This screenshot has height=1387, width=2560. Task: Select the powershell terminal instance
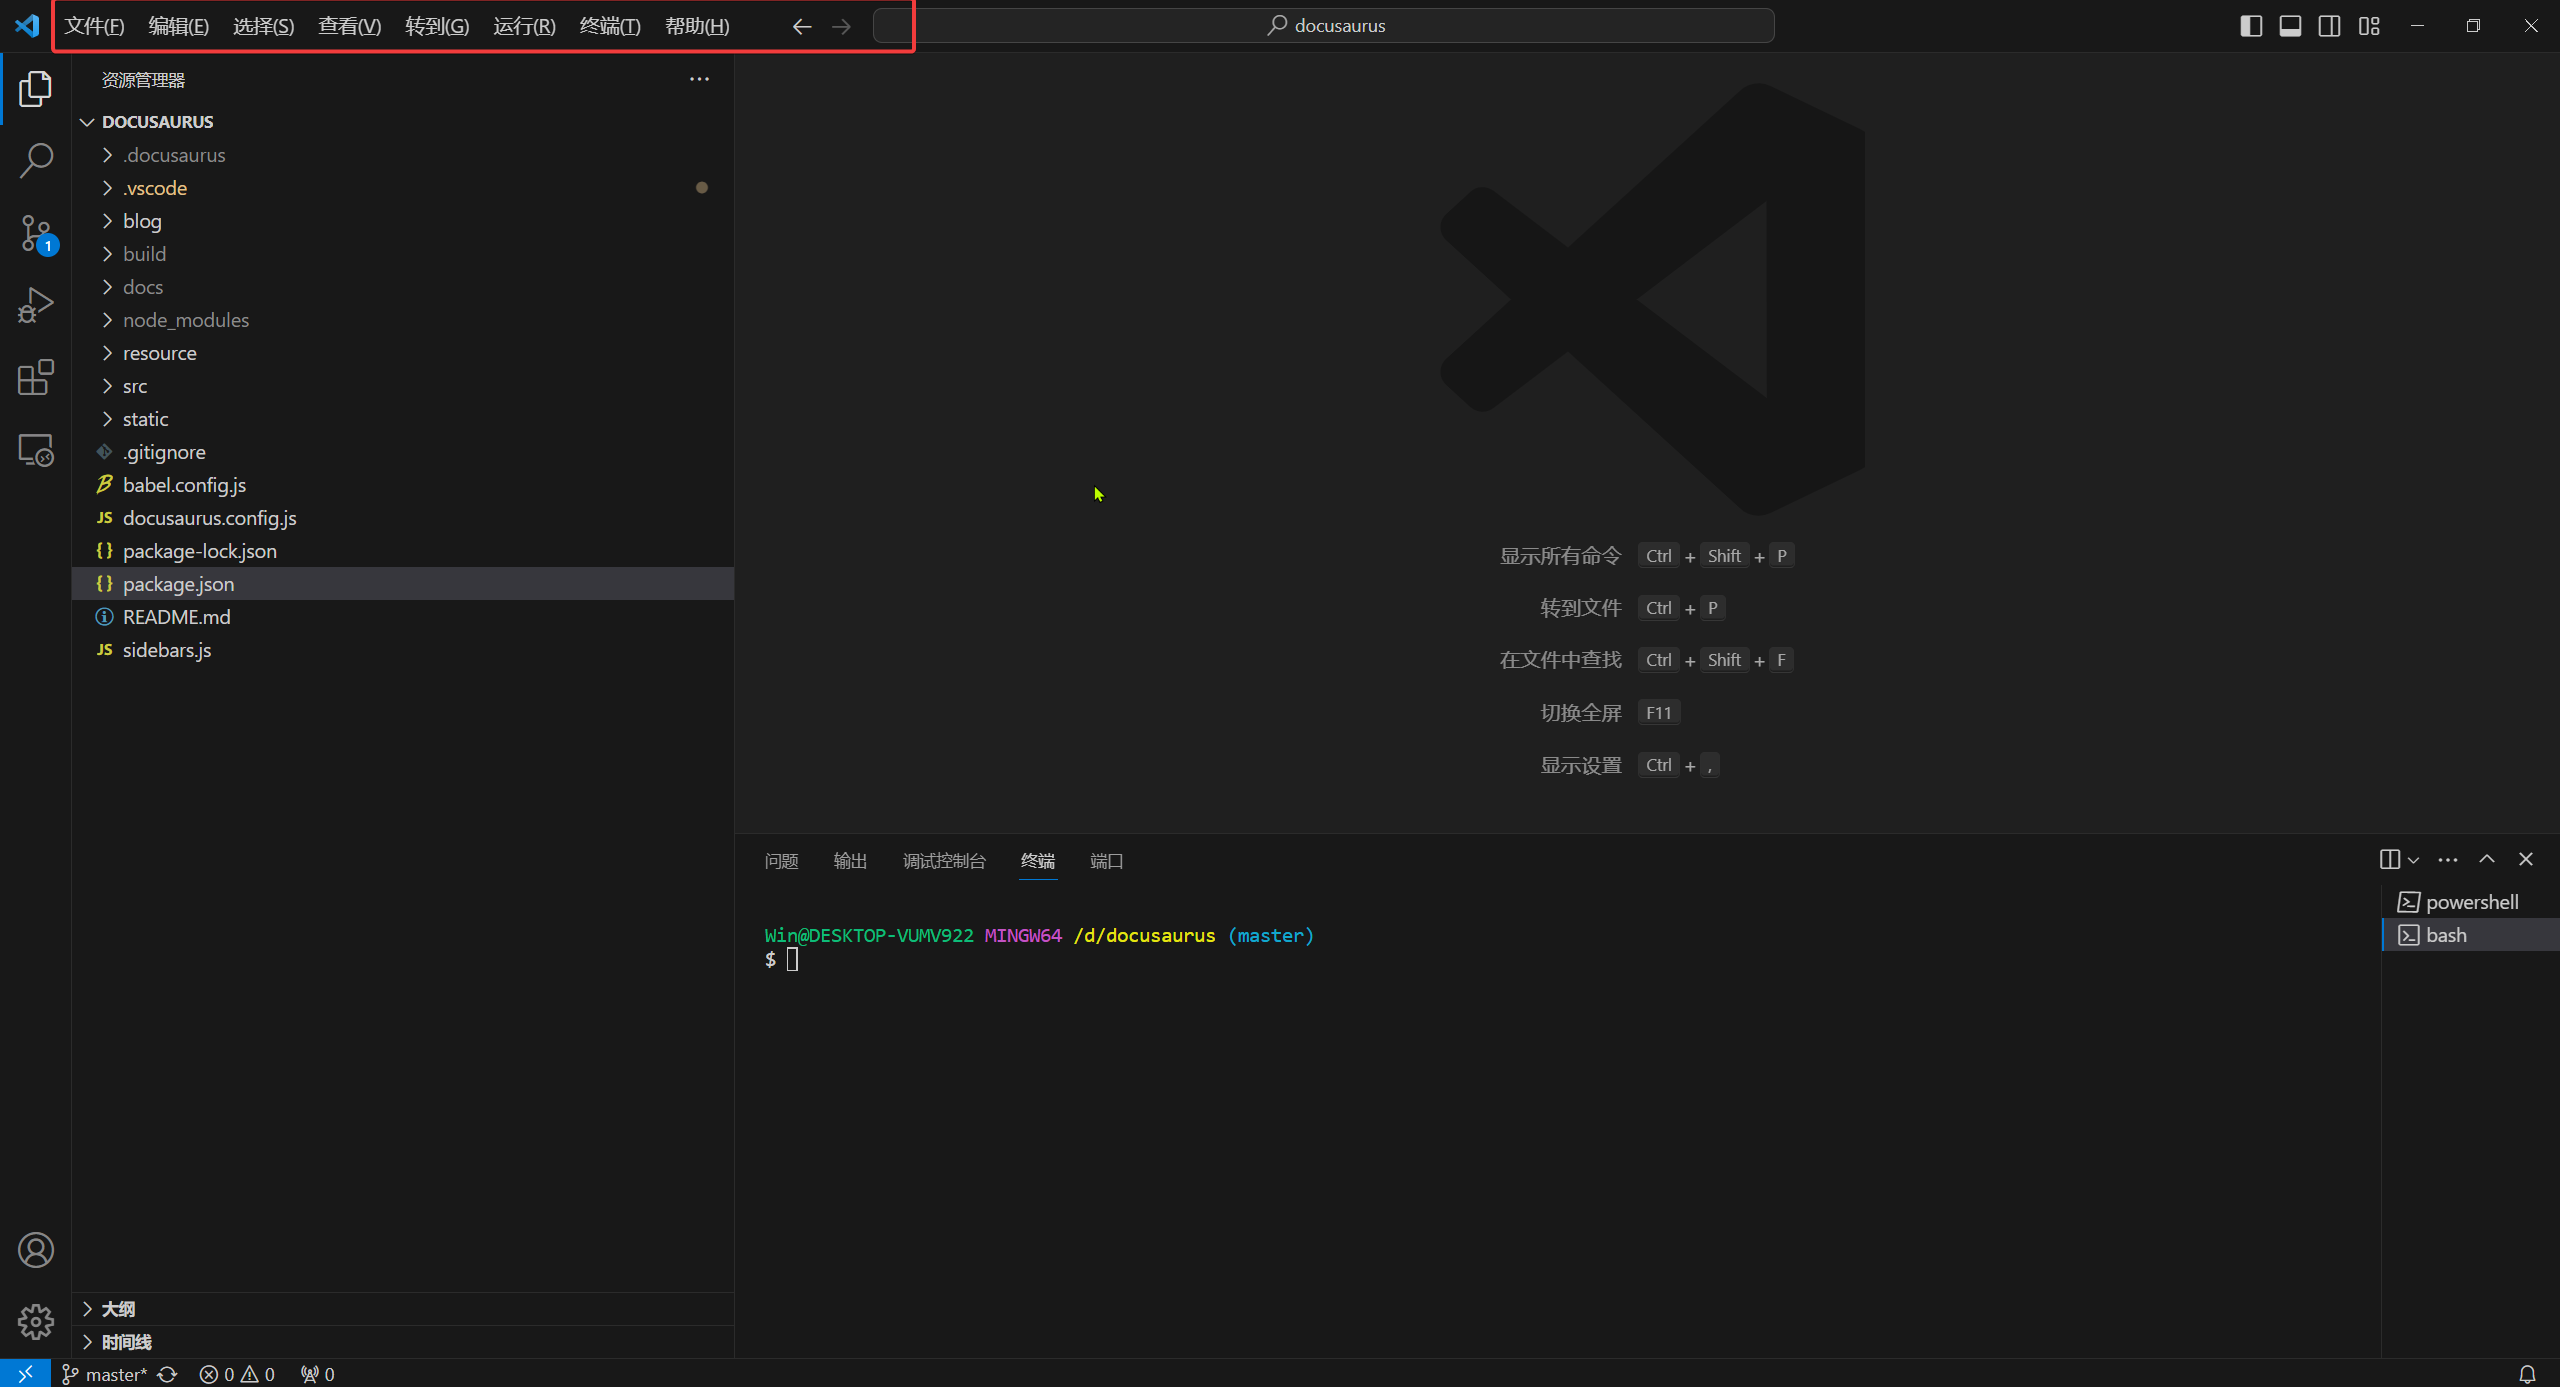(x=2470, y=902)
